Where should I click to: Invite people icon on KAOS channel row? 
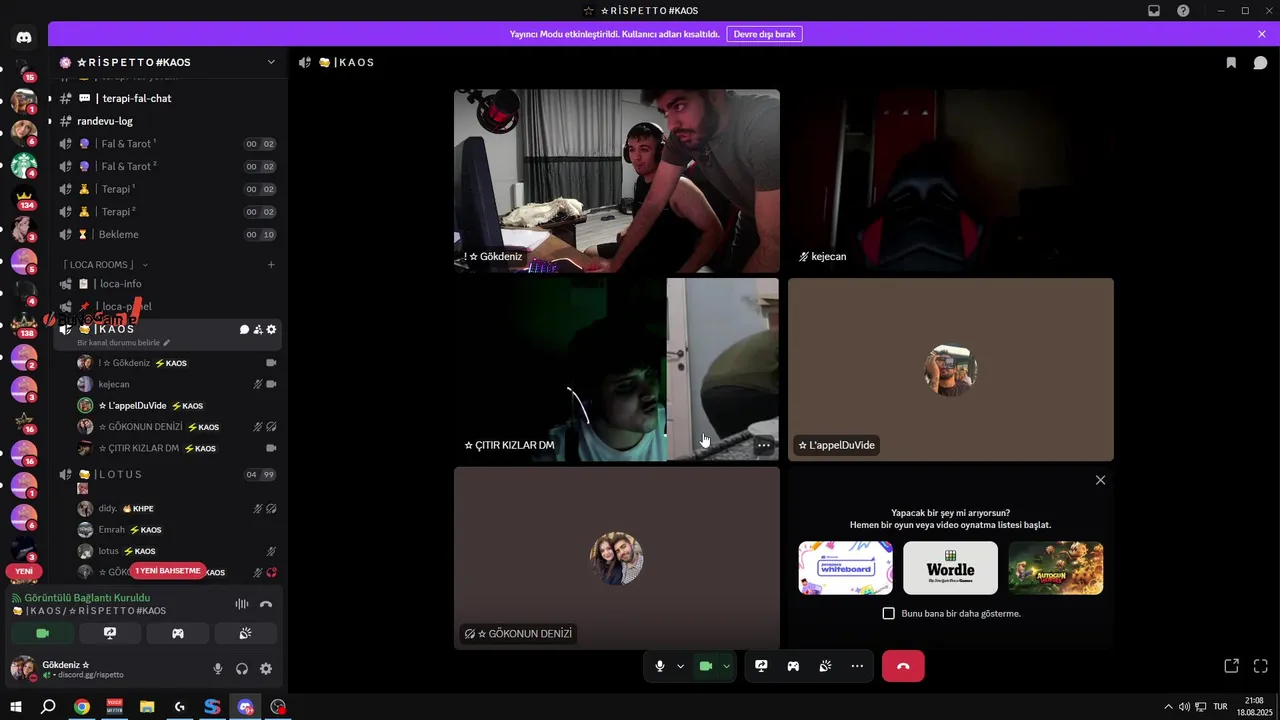click(258, 329)
